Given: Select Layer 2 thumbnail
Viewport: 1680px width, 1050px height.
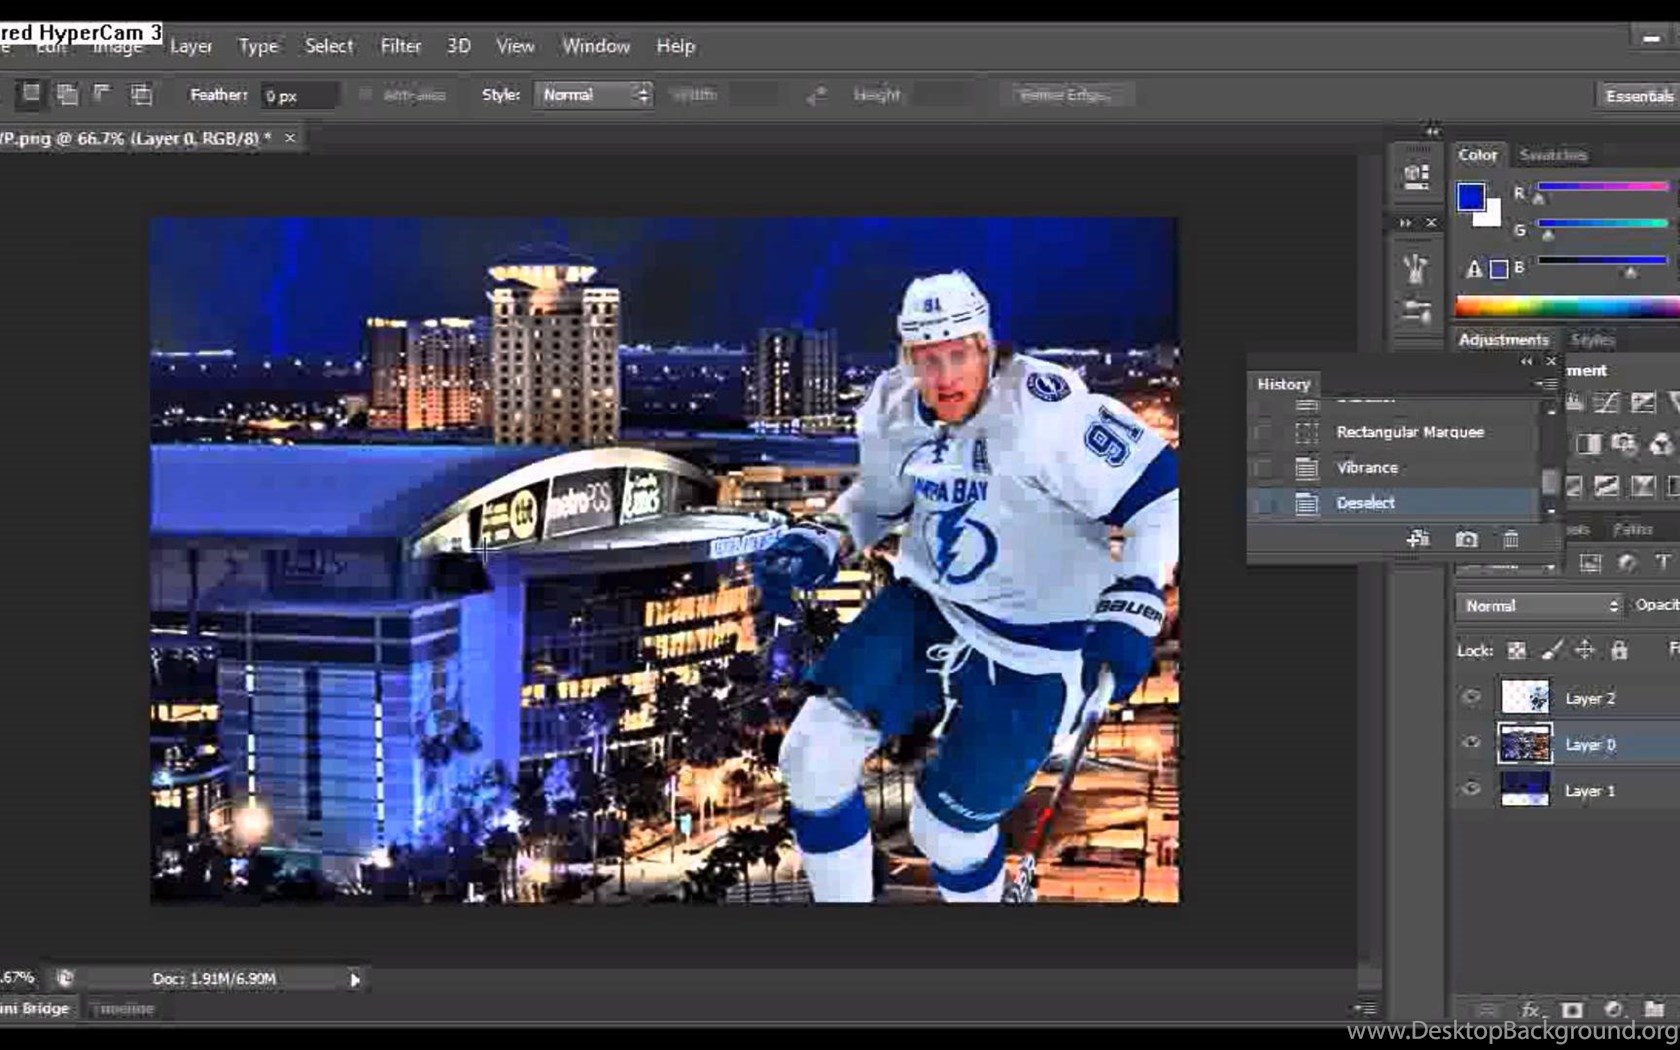Looking at the screenshot, I should coord(1525,697).
